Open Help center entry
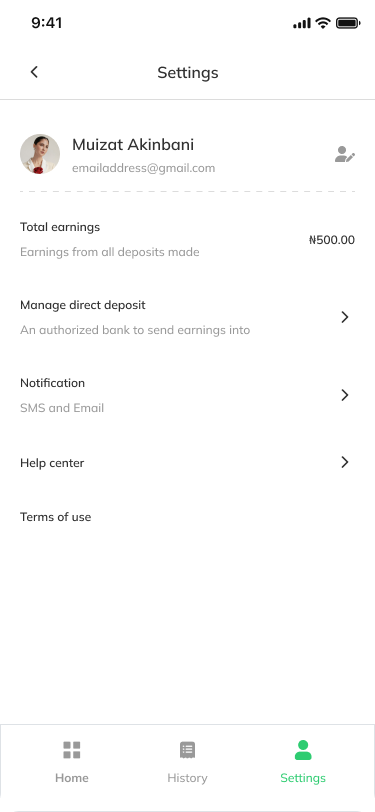The width and height of the screenshot is (375, 812). point(188,462)
